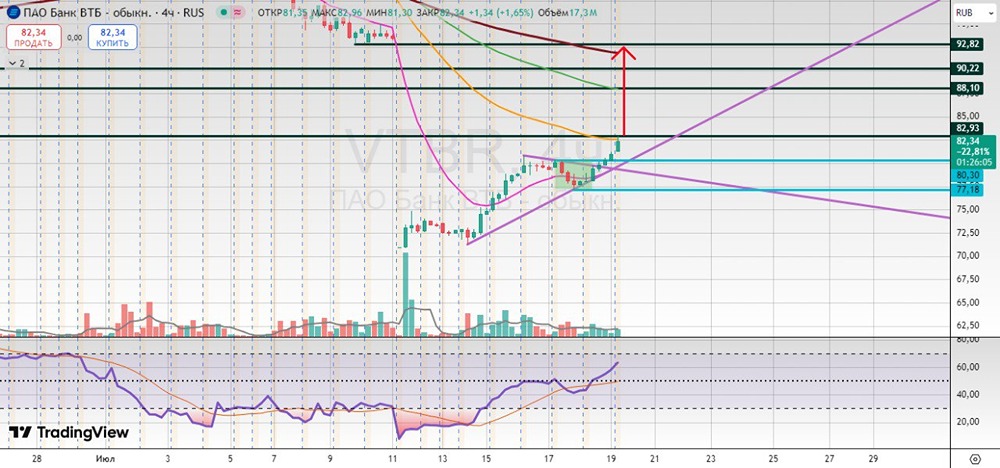Click the ПРОДАТЬ 82,34 sell button

coord(34,37)
